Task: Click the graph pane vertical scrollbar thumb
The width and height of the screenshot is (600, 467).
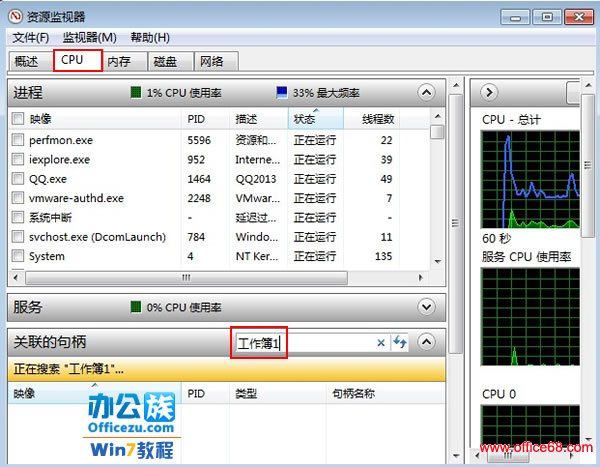Action: [x=588, y=165]
